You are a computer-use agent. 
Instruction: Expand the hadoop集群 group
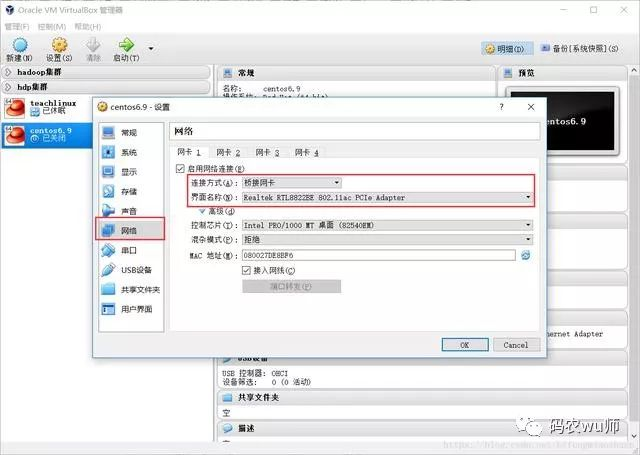[106, 72]
